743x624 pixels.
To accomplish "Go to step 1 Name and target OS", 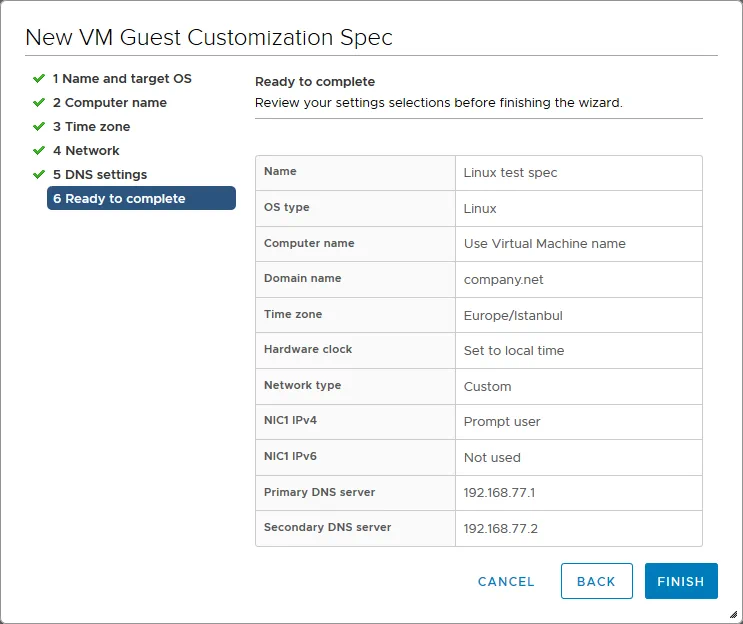I will point(122,78).
